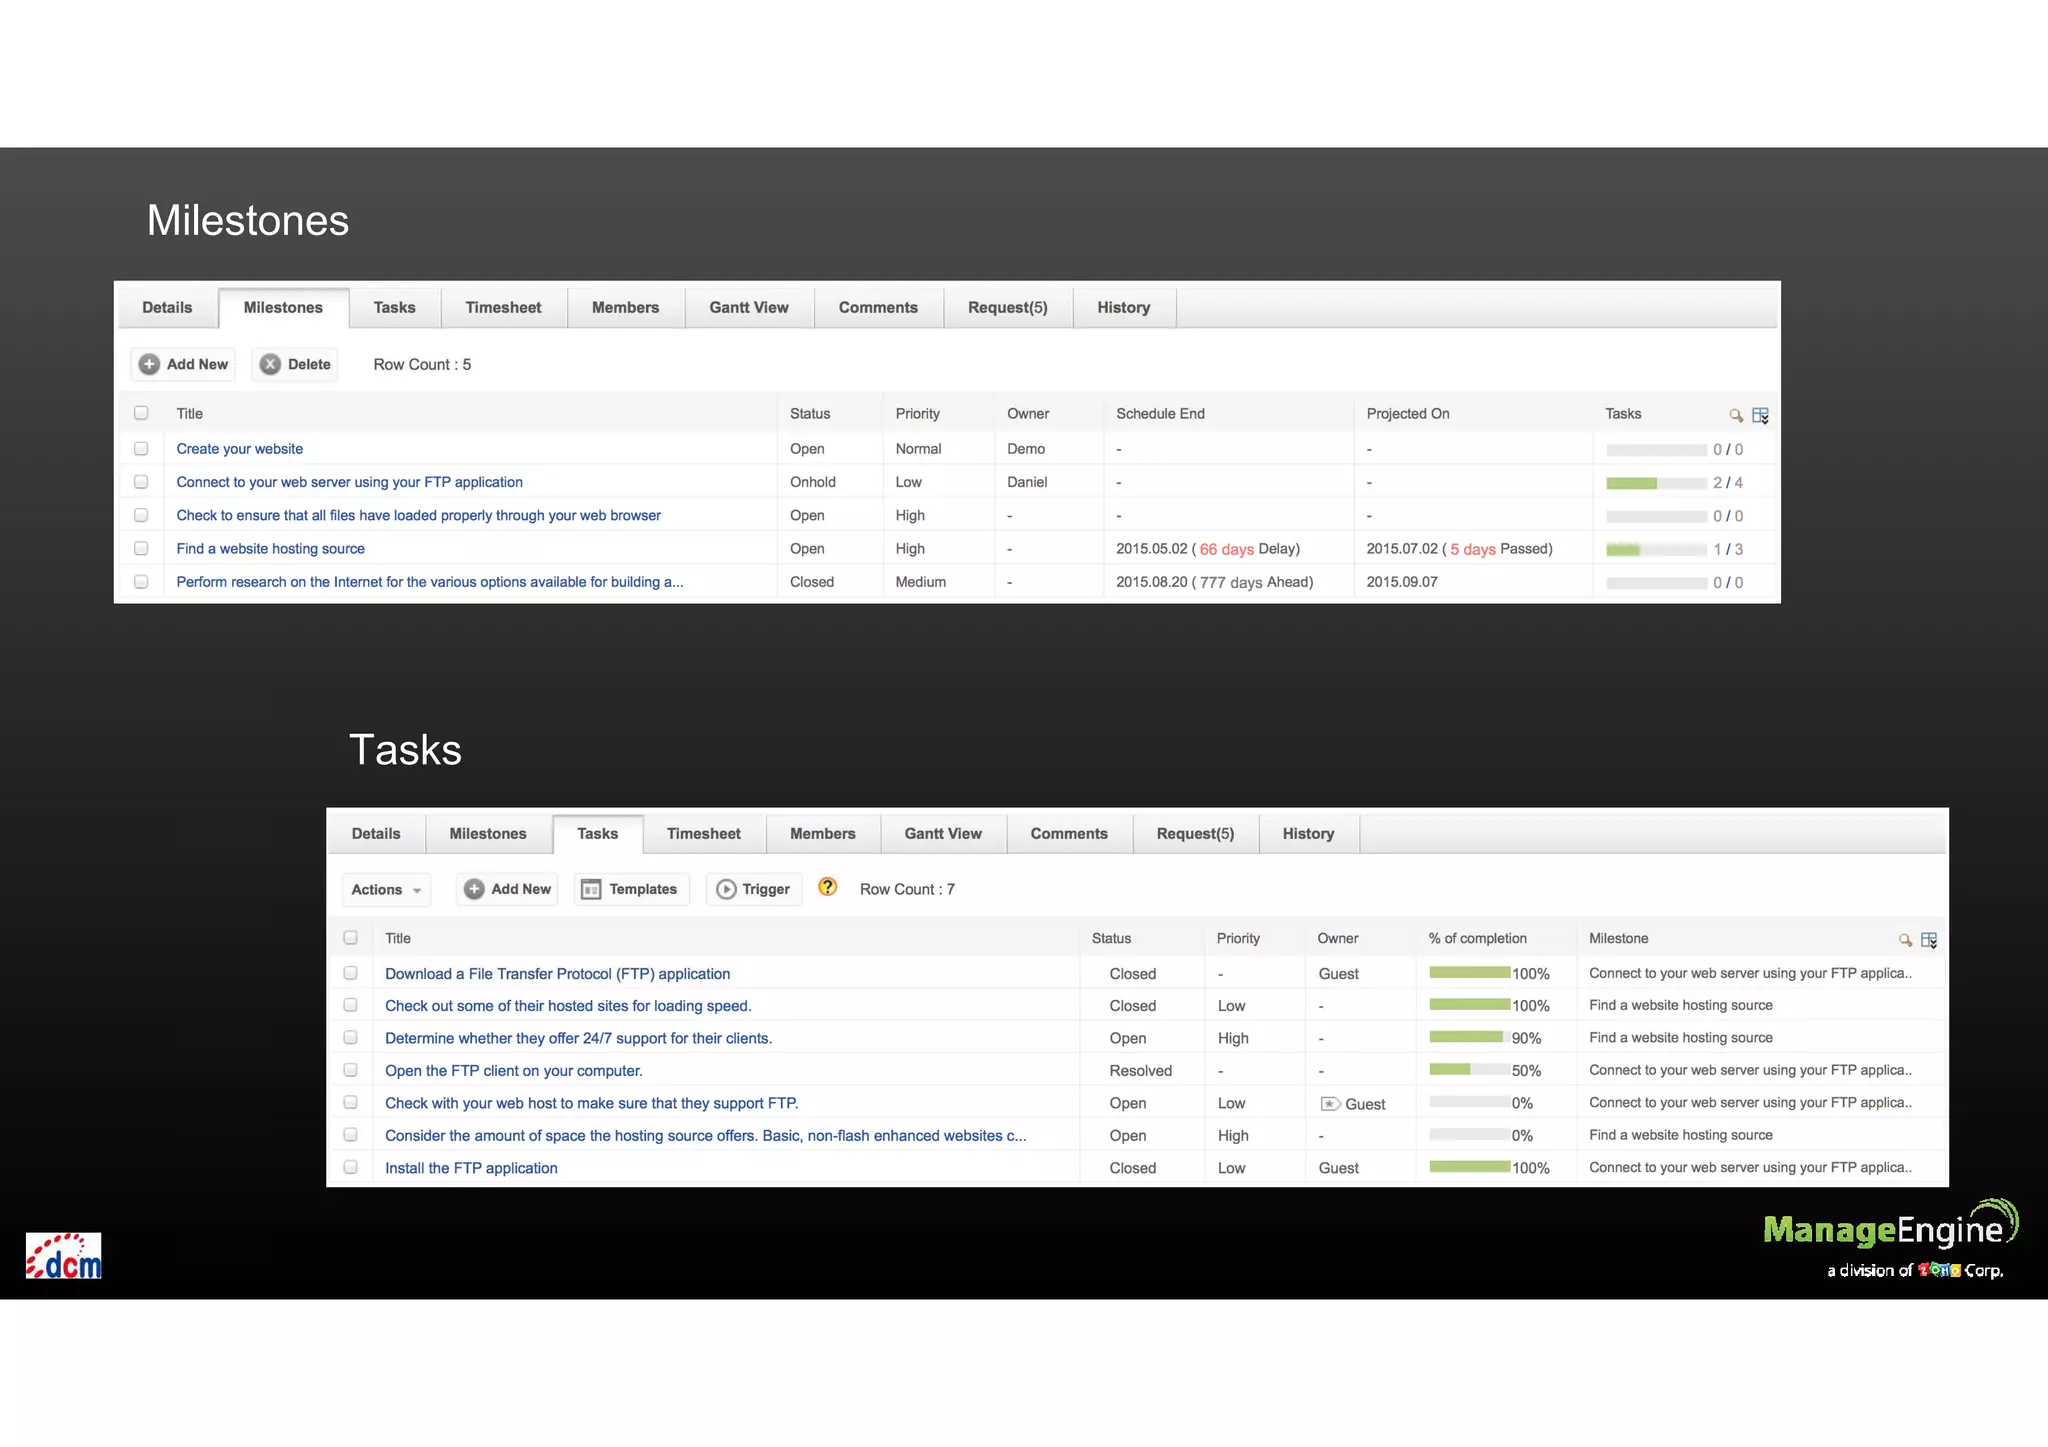The height and width of the screenshot is (1447, 2048).
Task: Sort by Projected On column header
Action: coord(1407,413)
